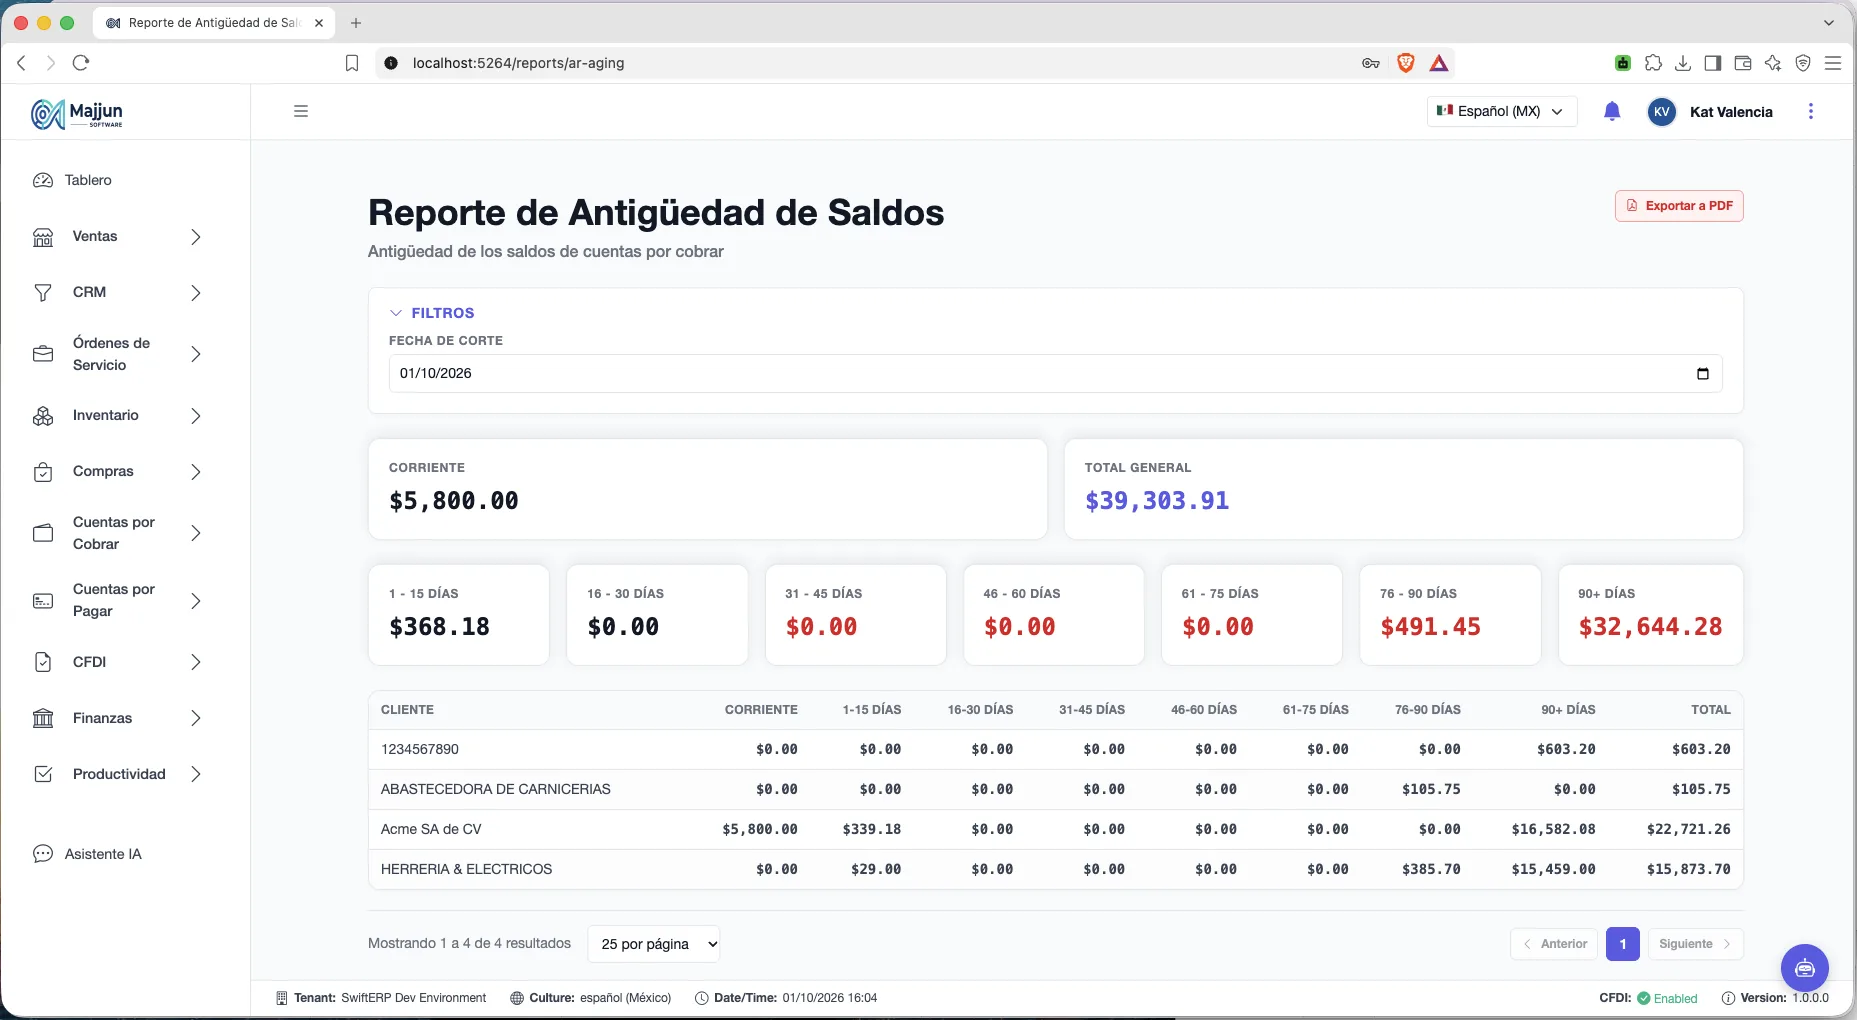1857x1020 pixels.
Task: Open the floating chatbot assistant button
Action: pyautogui.click(x=1804, y=967)
